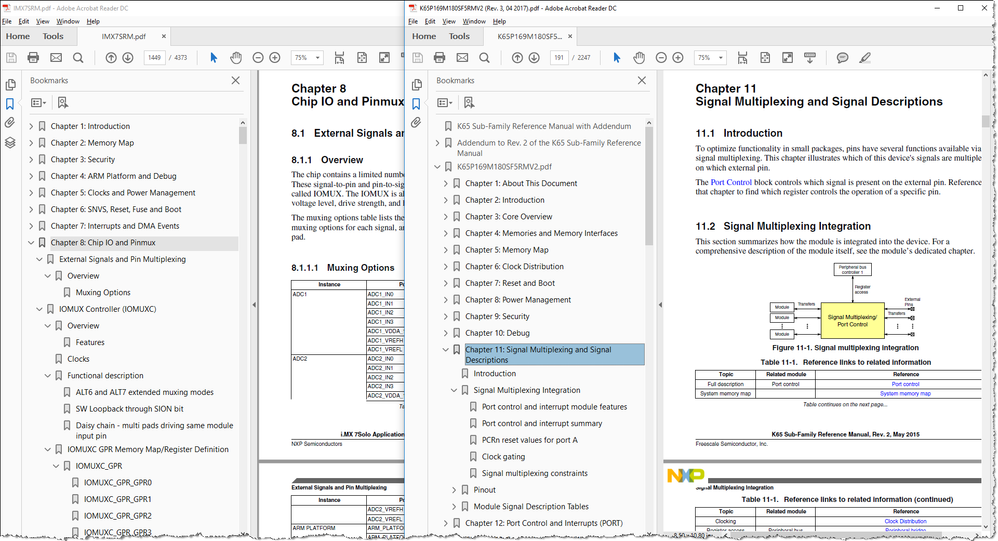This screenshot has width=998, height=541.
Task: Click search magnifier in IMX7SRM window toolbar
Action: (x=78, y=58)
